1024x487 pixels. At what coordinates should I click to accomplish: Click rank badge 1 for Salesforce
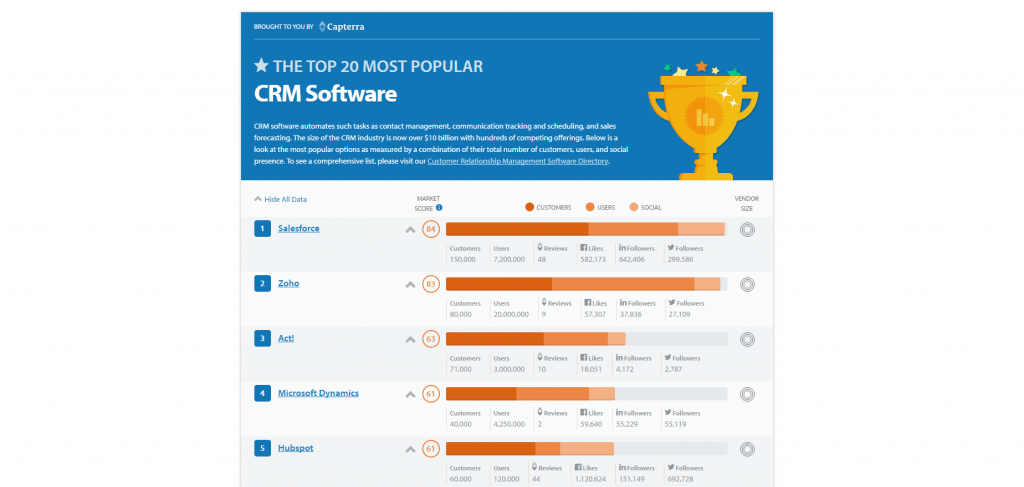(262, 228)
